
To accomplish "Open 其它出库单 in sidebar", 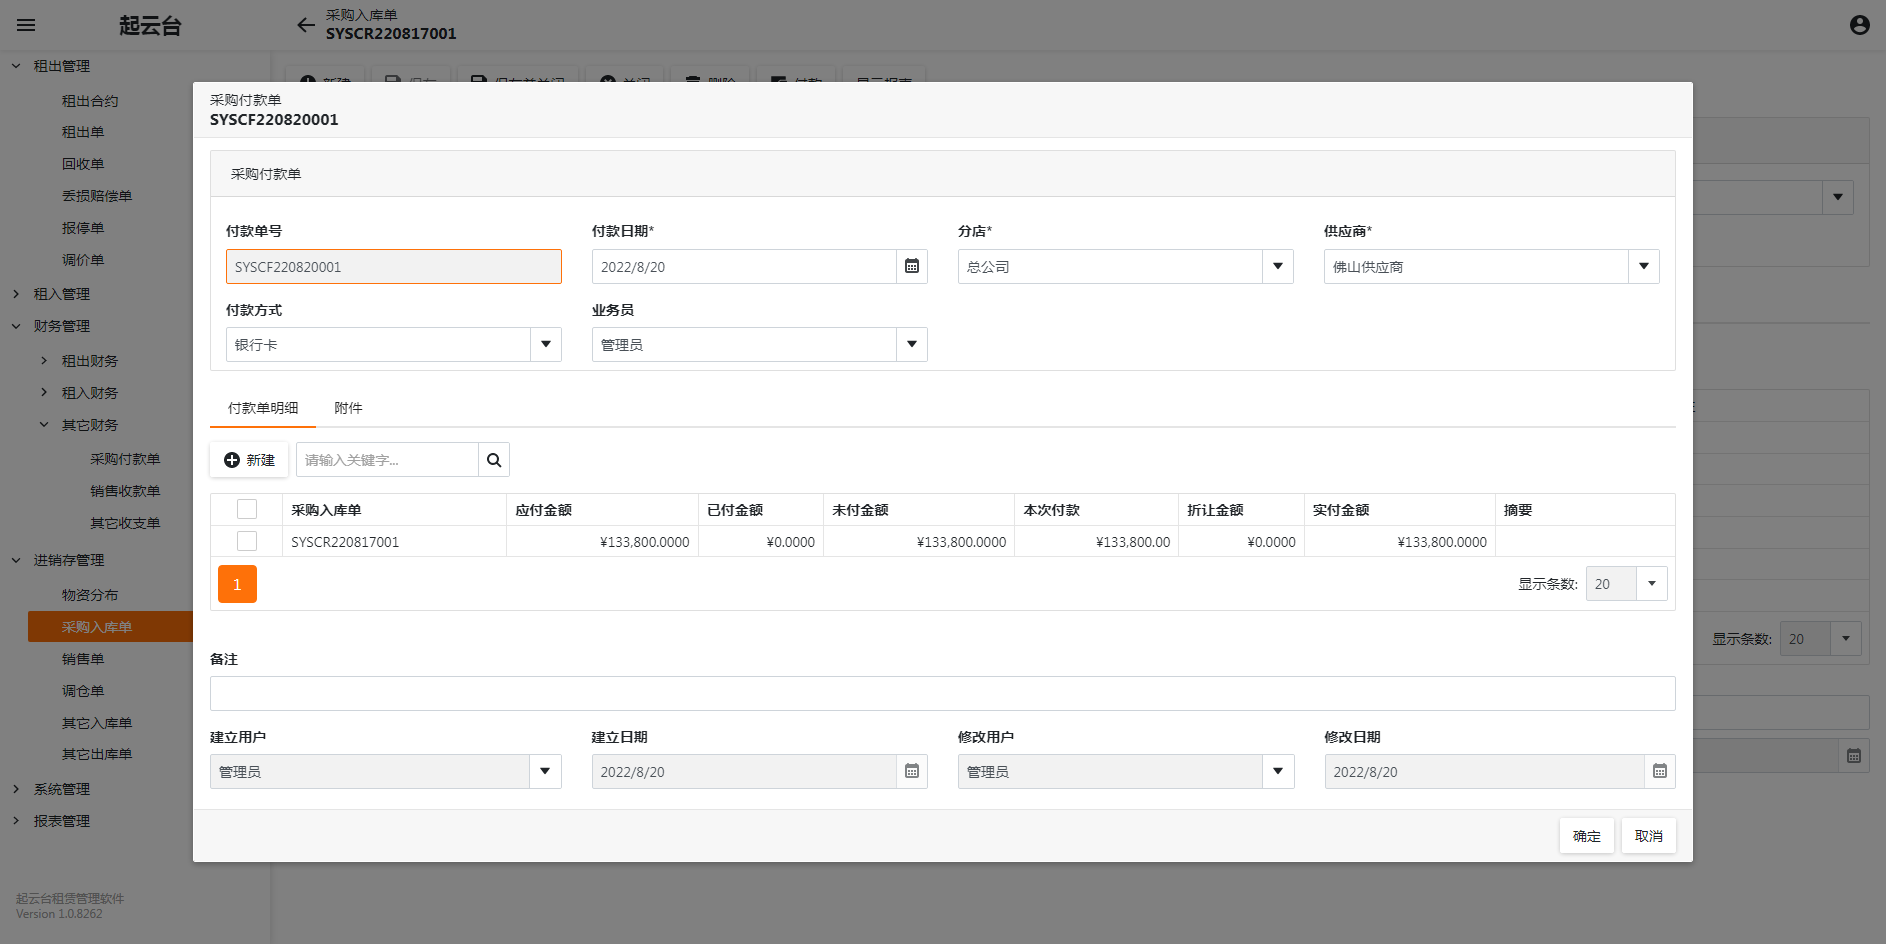I will 97,754.
